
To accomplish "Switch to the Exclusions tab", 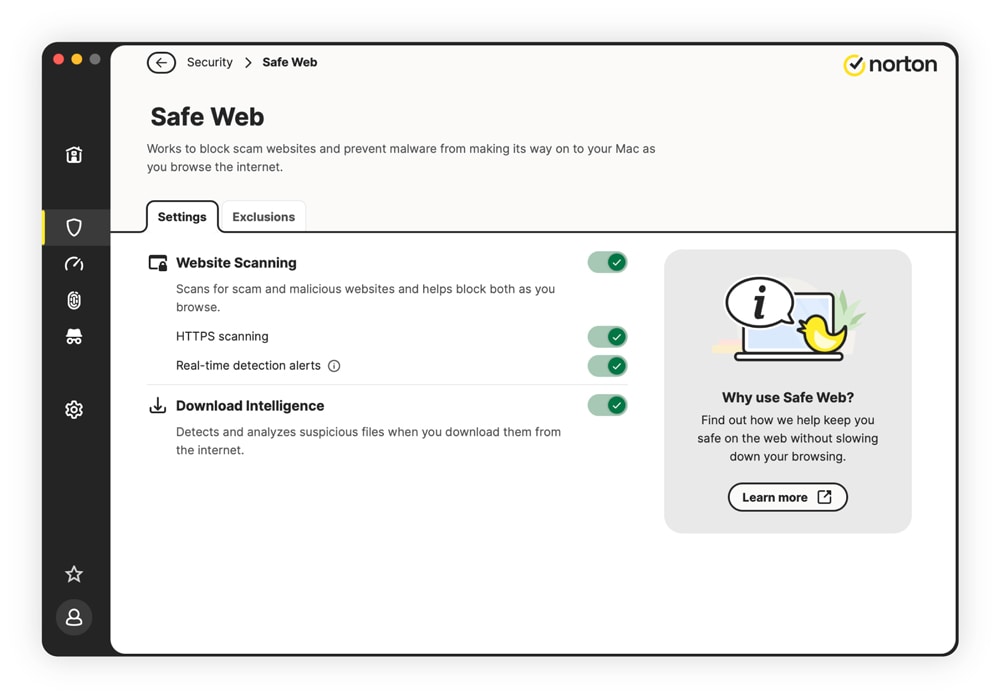I will [263, 216].
